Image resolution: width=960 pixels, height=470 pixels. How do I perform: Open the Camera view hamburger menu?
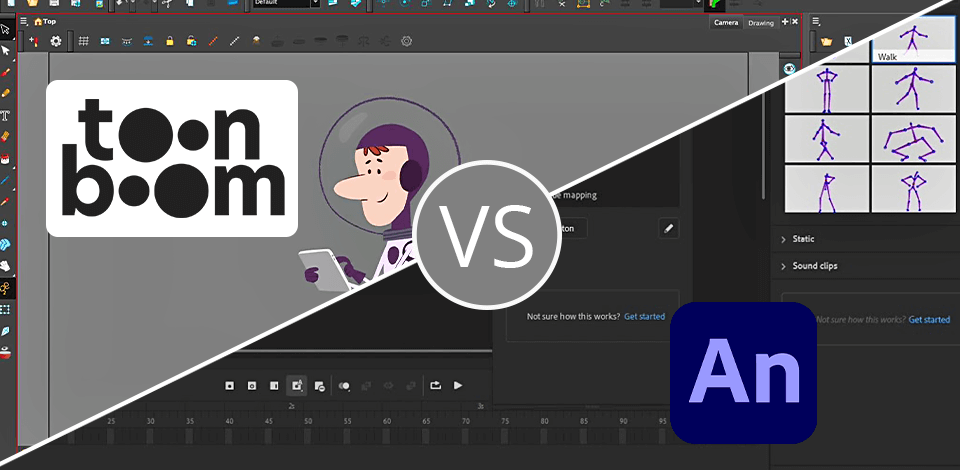(23, 21)
